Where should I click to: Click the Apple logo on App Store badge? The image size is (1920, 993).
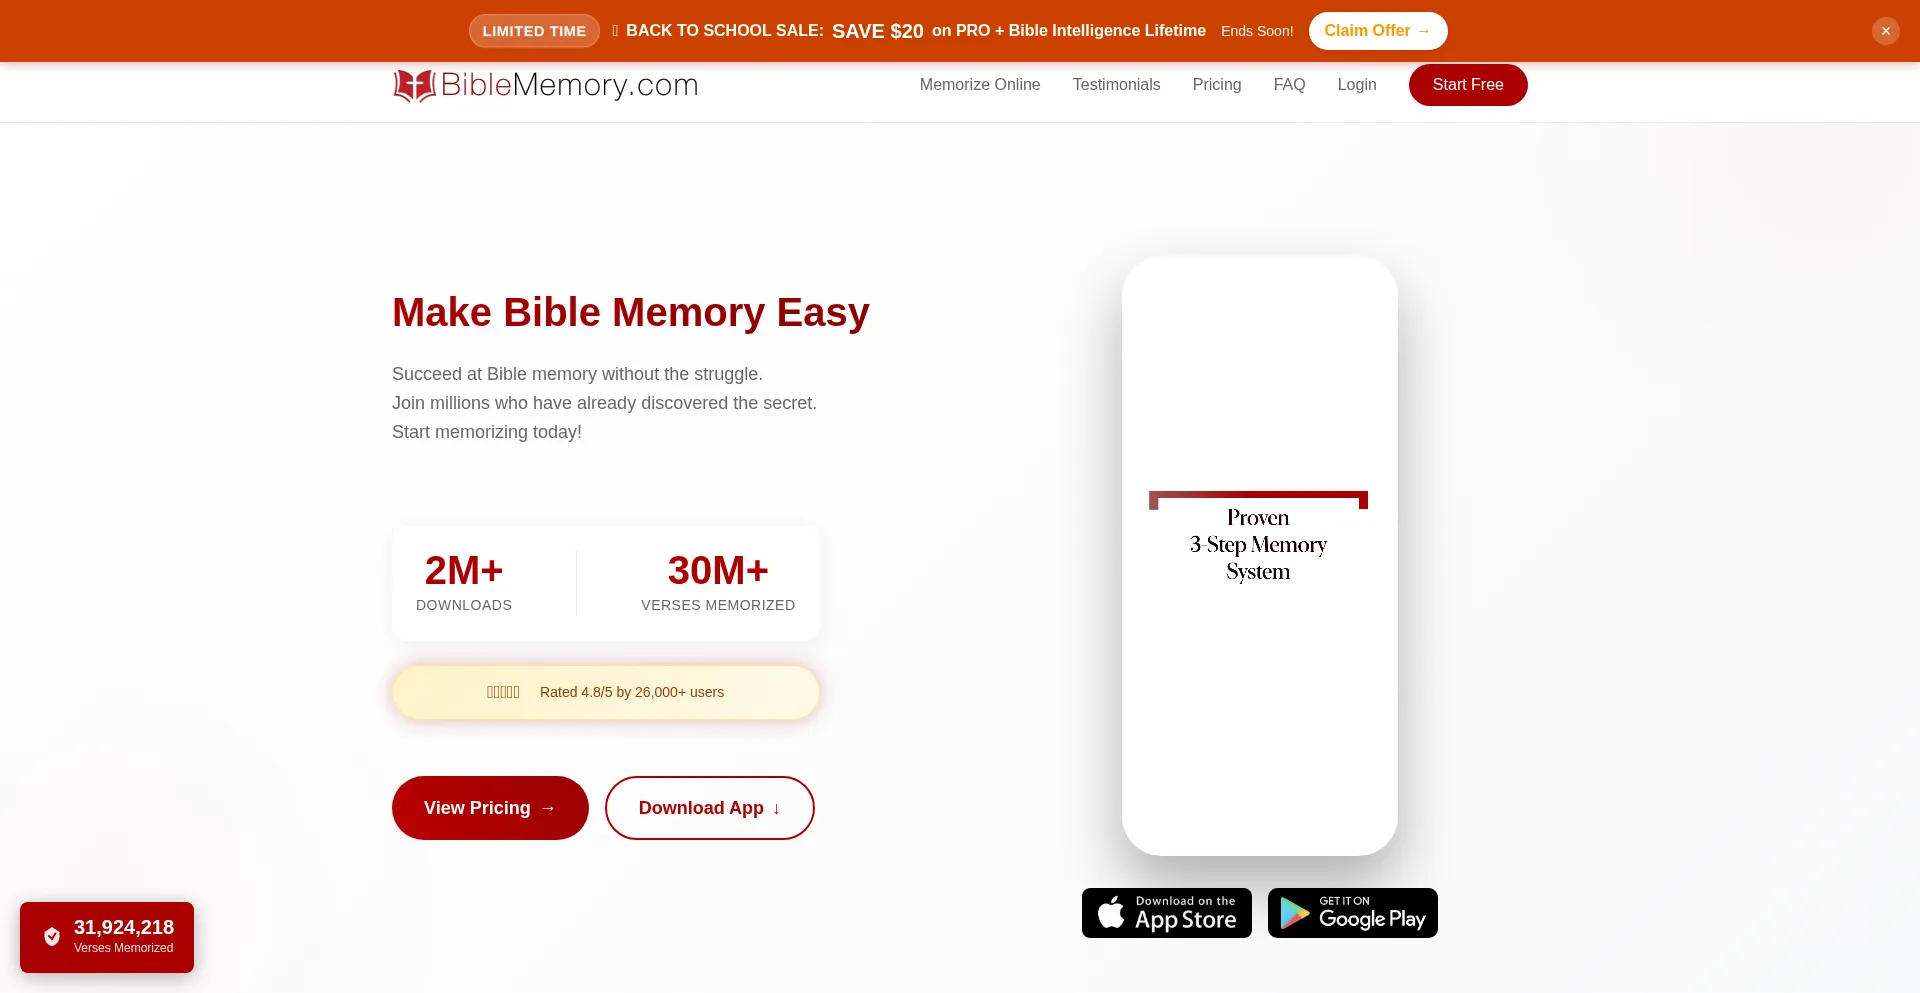coord(1111,913)
